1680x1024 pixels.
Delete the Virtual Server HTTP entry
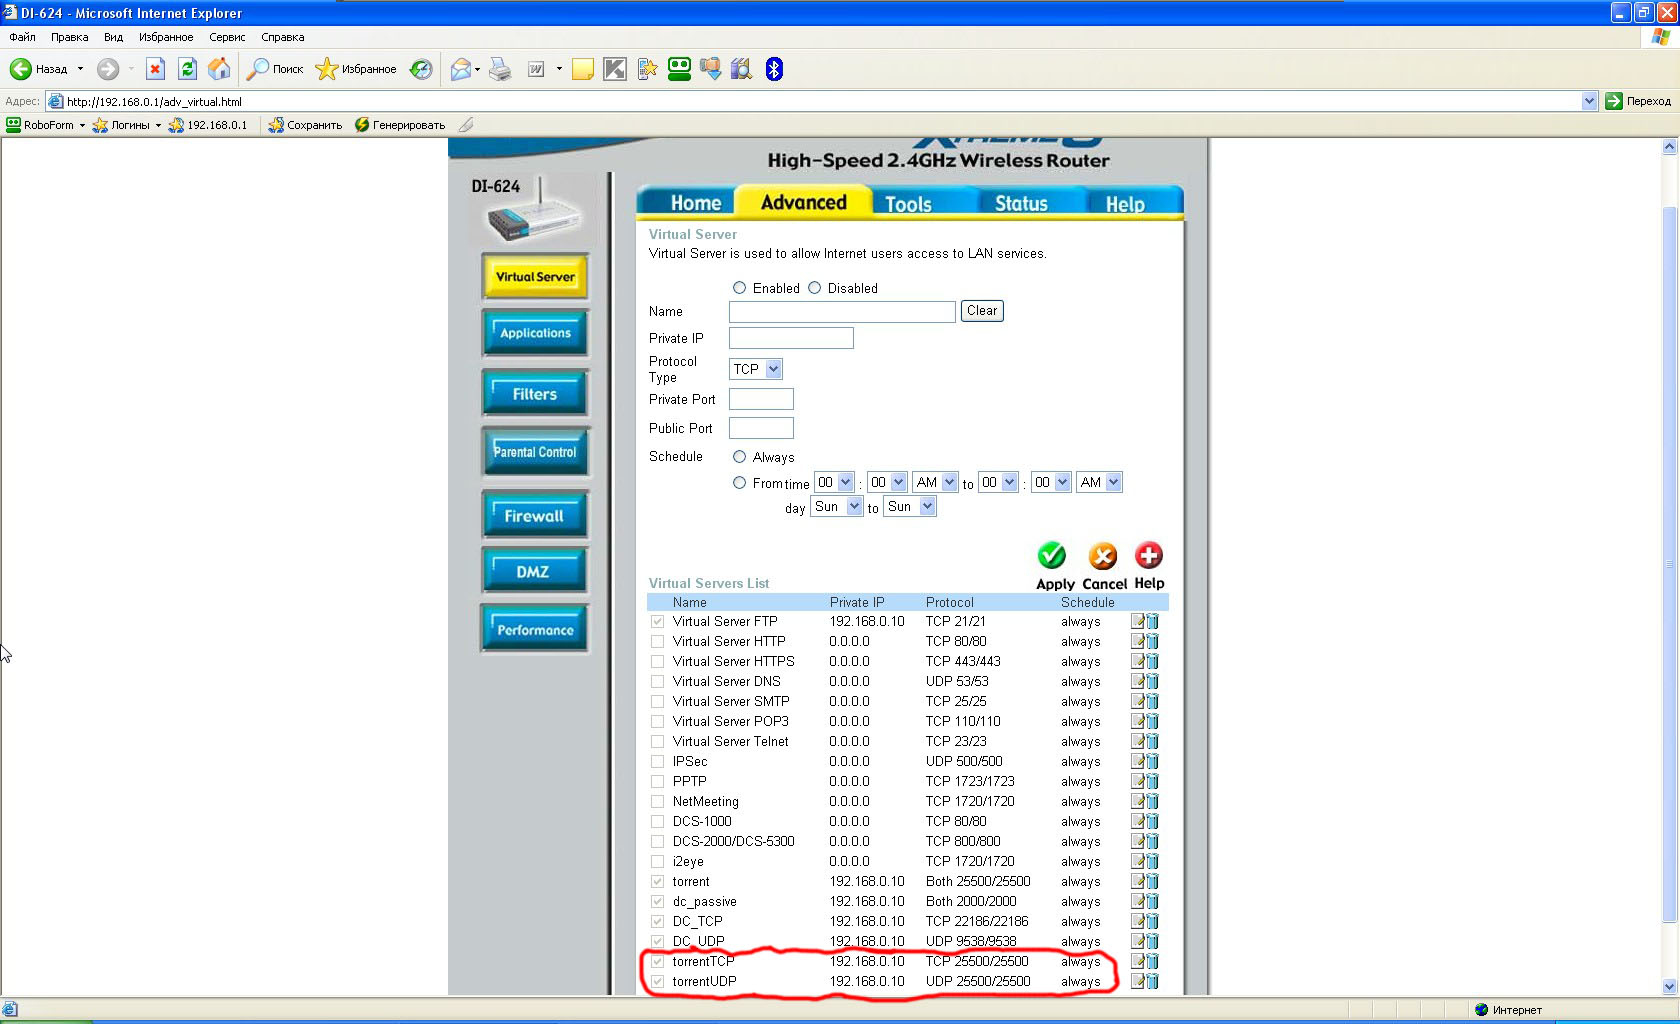click(x=1152, y=641)
